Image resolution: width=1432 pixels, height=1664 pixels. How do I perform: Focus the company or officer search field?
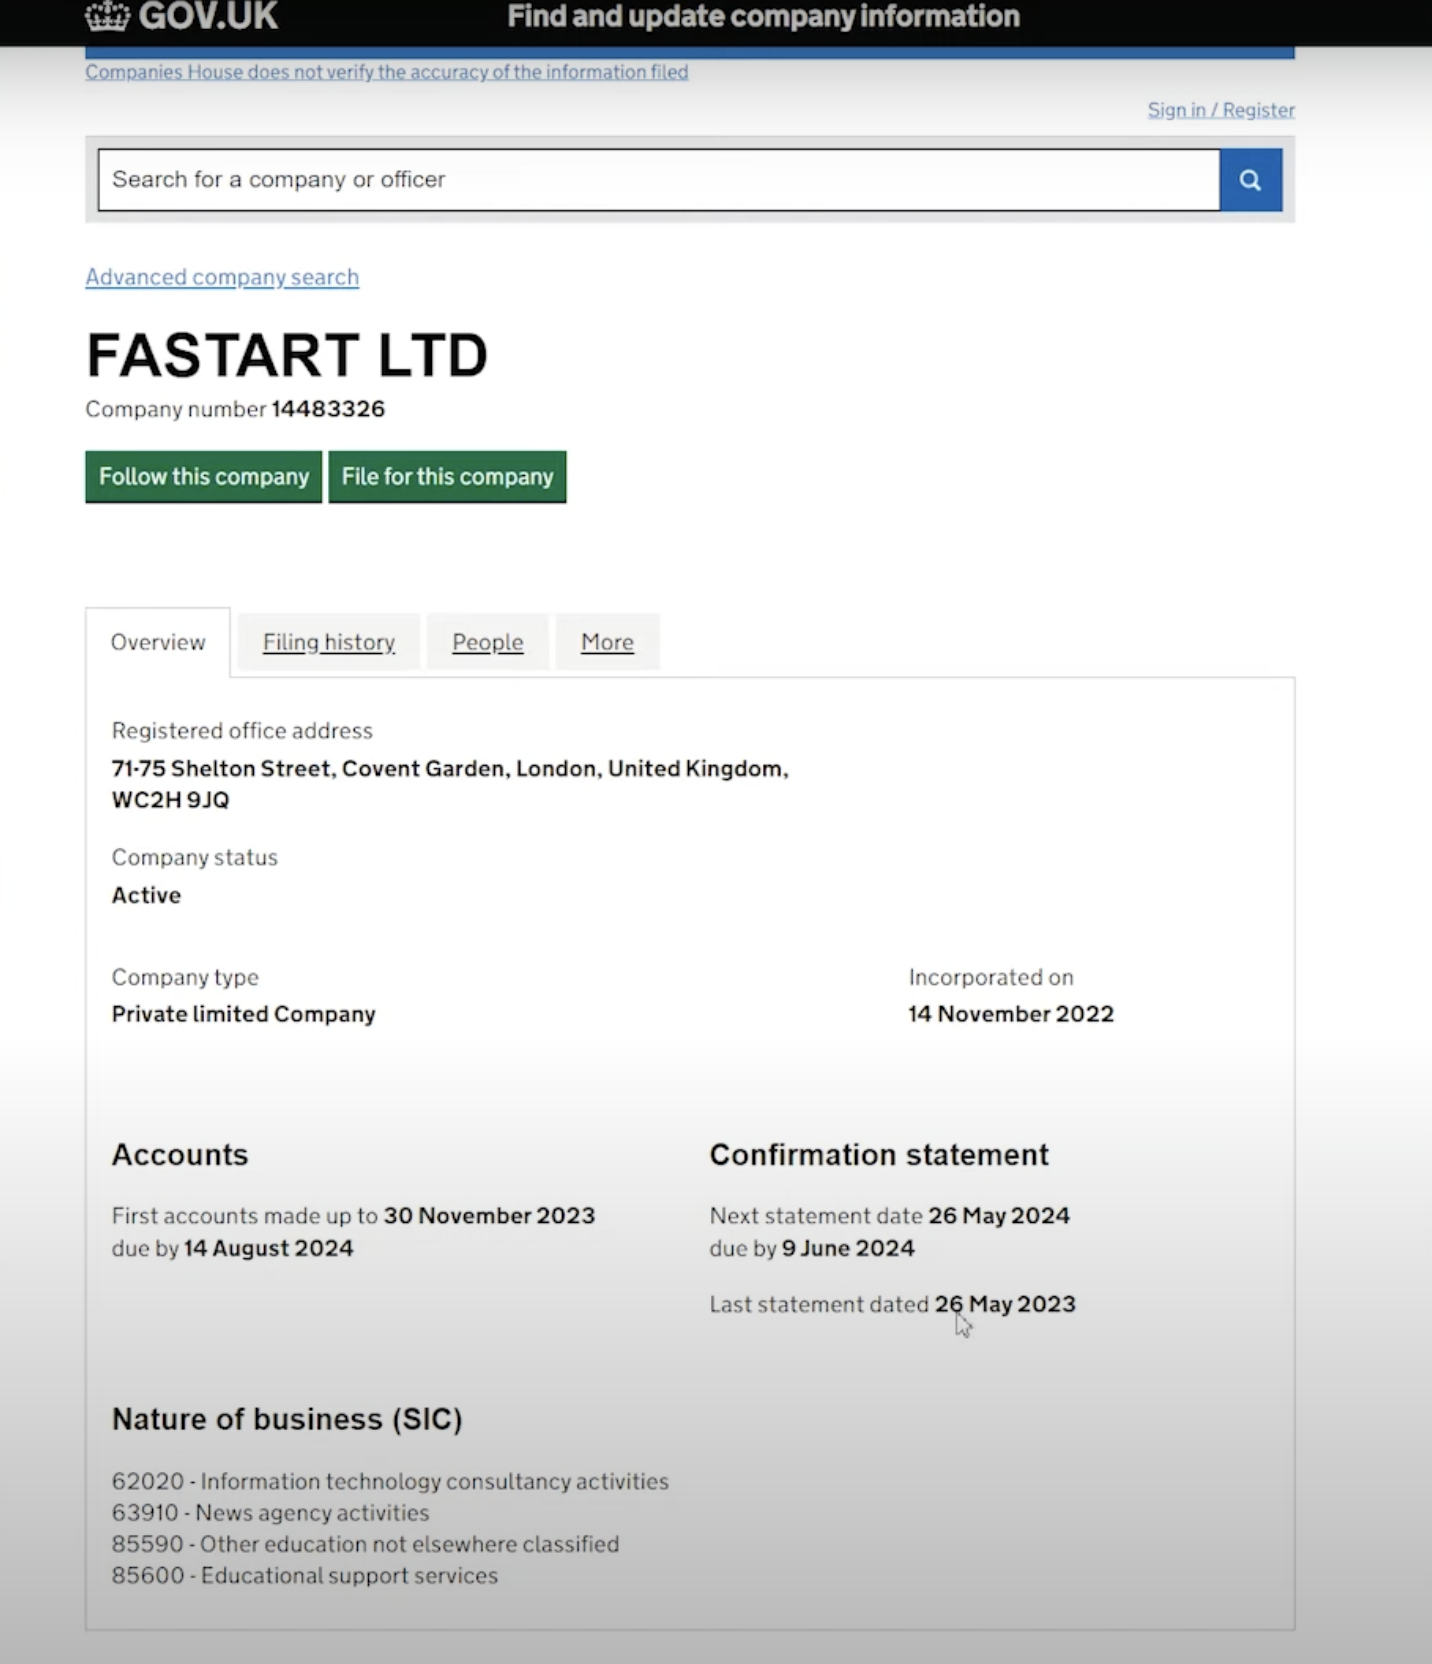coord(658,180)
